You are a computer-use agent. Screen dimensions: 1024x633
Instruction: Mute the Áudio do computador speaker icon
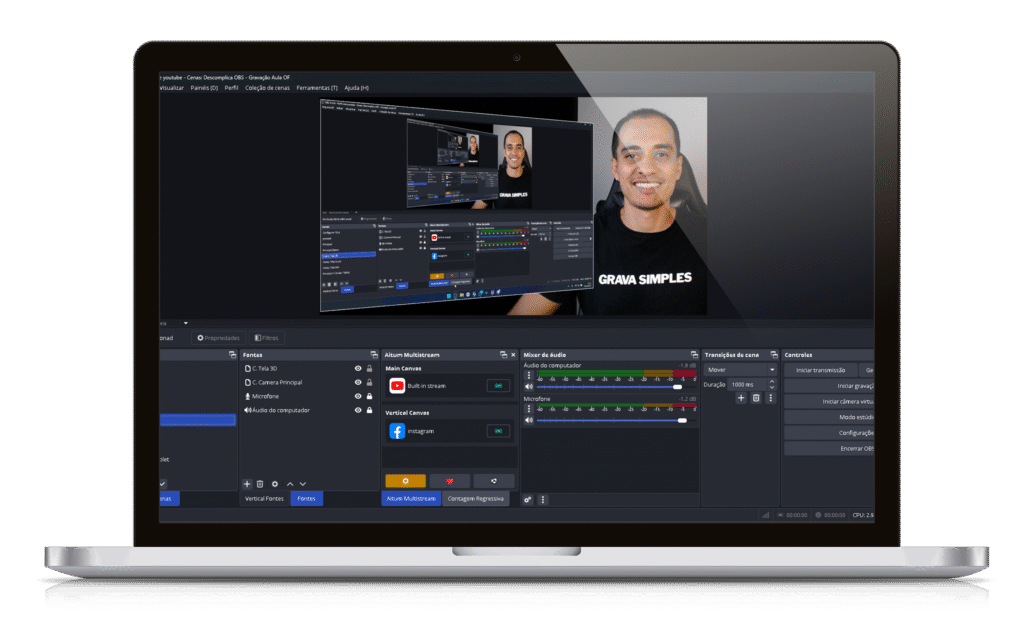[x=529, y=387]
